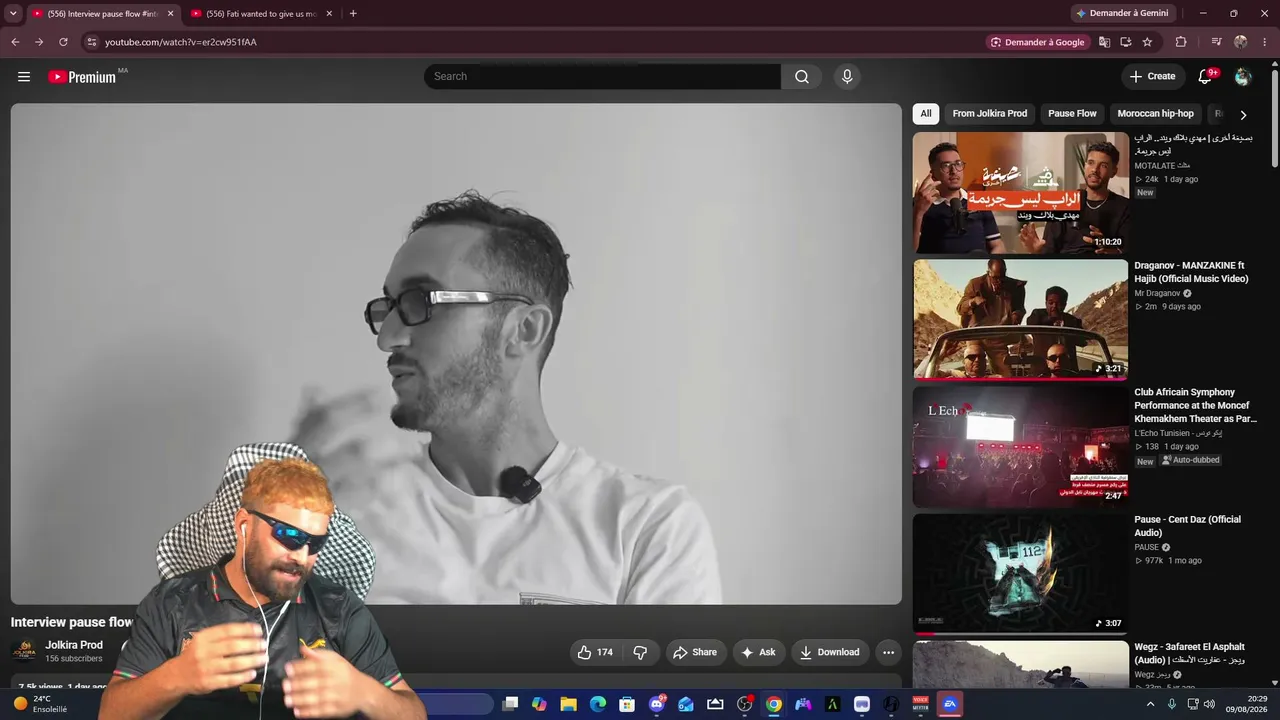Open Club Africain Symphony video thumbnail
This screenshot has width=1280, height=720.
(x=1020, y=447)
